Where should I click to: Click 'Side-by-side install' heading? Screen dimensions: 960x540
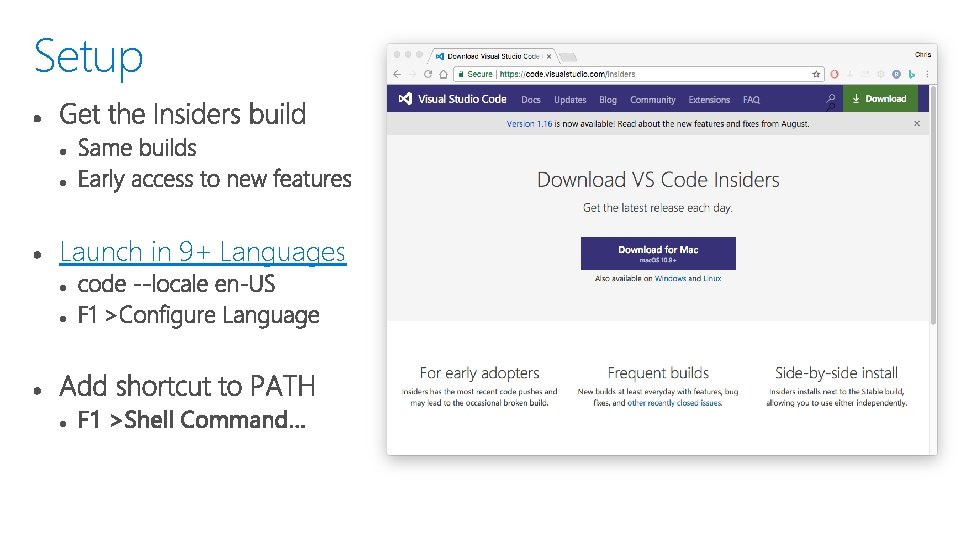[836, 373]
